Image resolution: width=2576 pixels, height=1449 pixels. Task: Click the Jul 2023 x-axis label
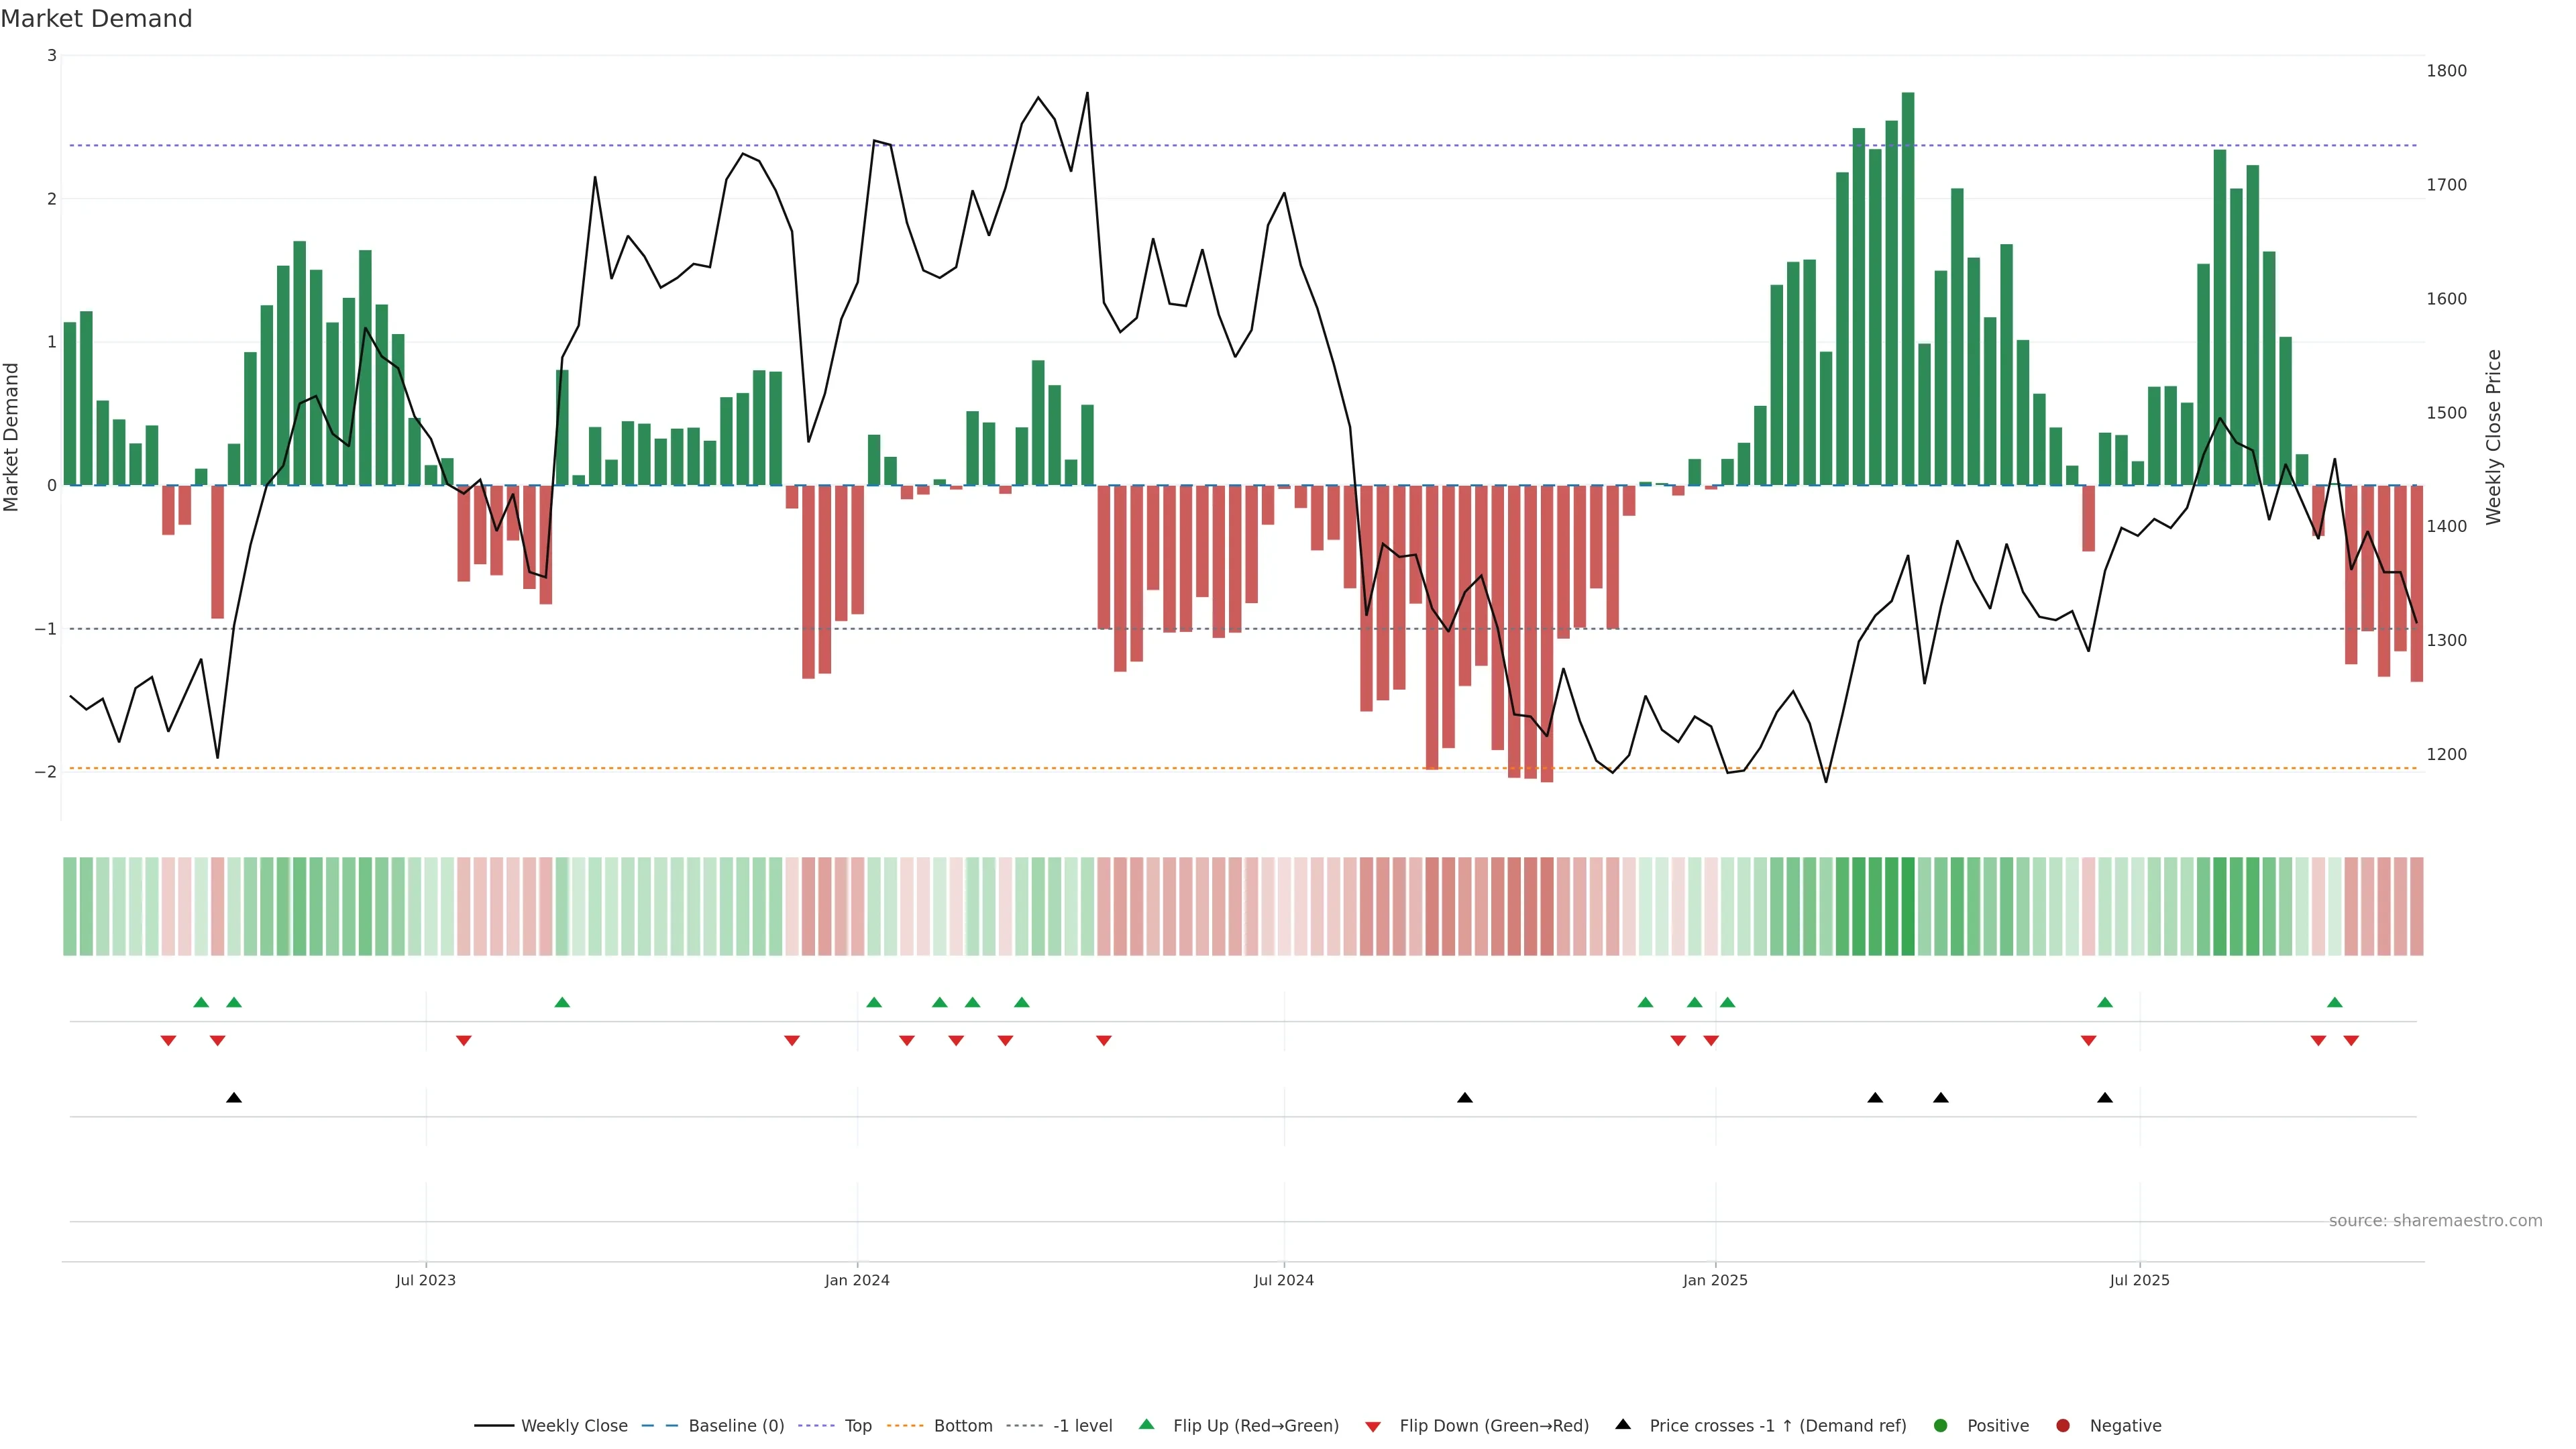point(425,1281)
